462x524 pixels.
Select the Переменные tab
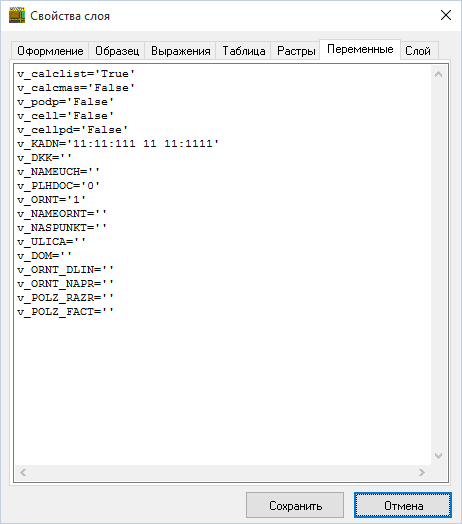[360, 49]
